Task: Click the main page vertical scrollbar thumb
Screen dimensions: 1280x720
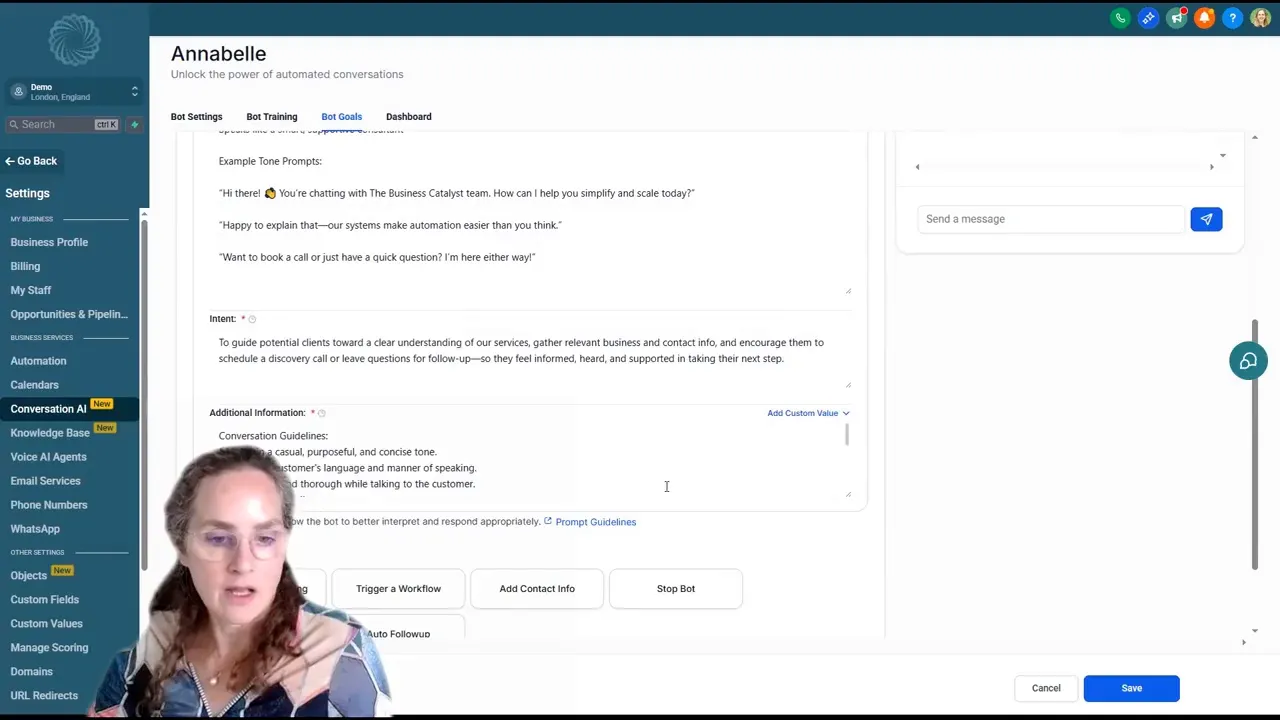Action: pyautogui.click(x=1255, y=445)
